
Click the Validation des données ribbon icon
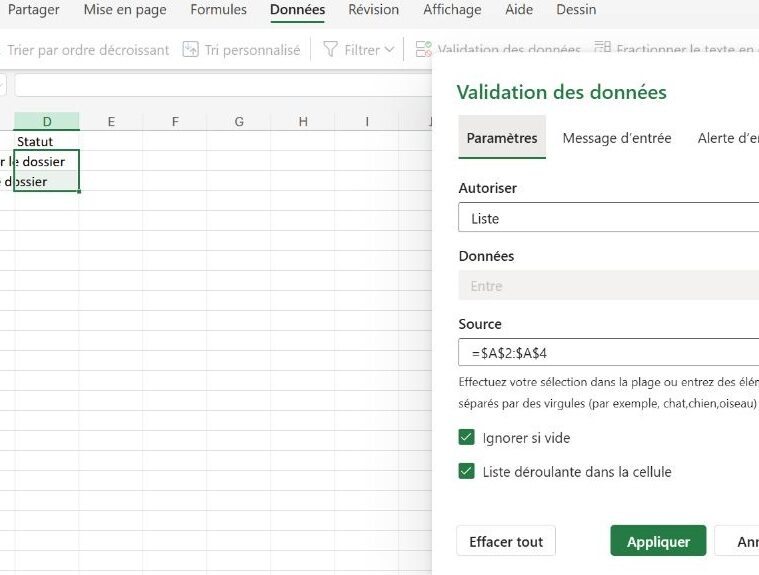pos(423,49)
